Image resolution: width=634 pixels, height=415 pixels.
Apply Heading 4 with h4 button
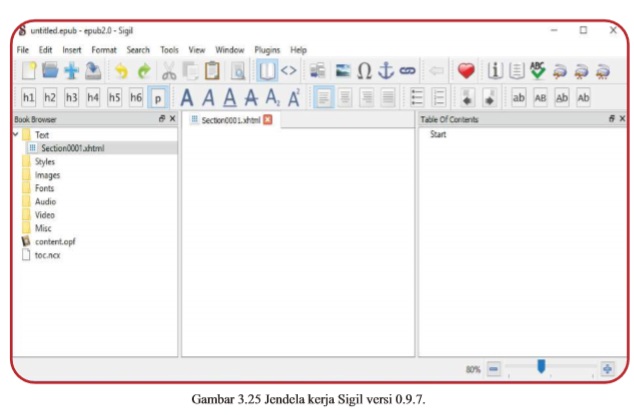(x=93, y=97)
